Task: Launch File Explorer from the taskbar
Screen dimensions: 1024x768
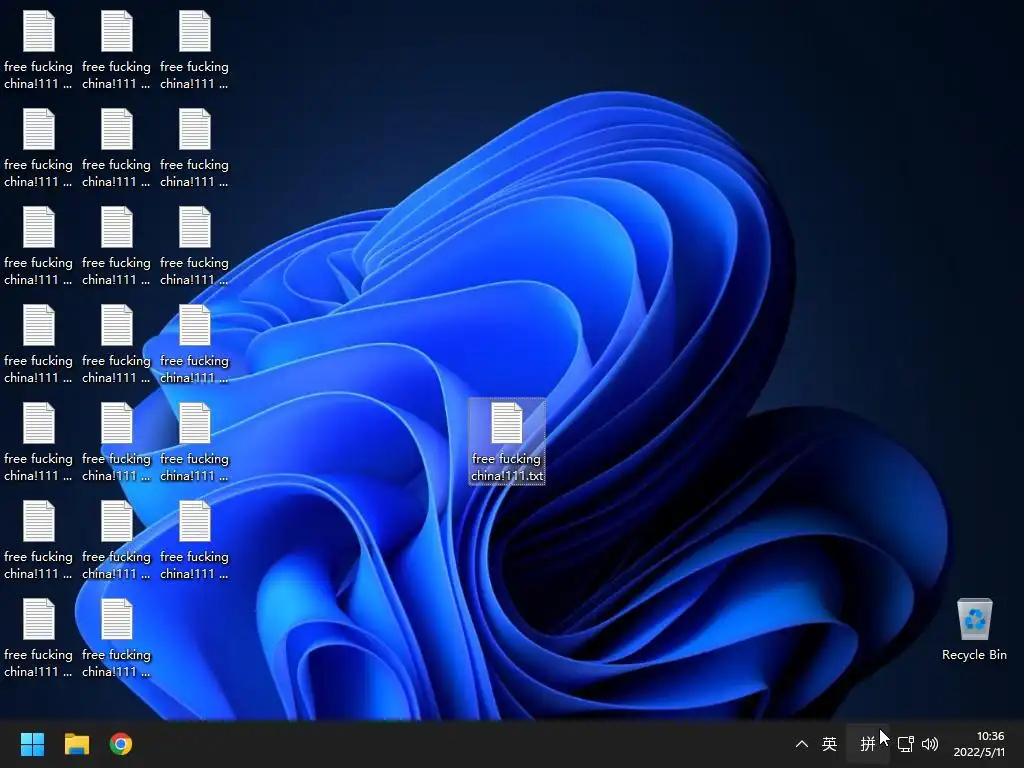Action: point(76,744)
